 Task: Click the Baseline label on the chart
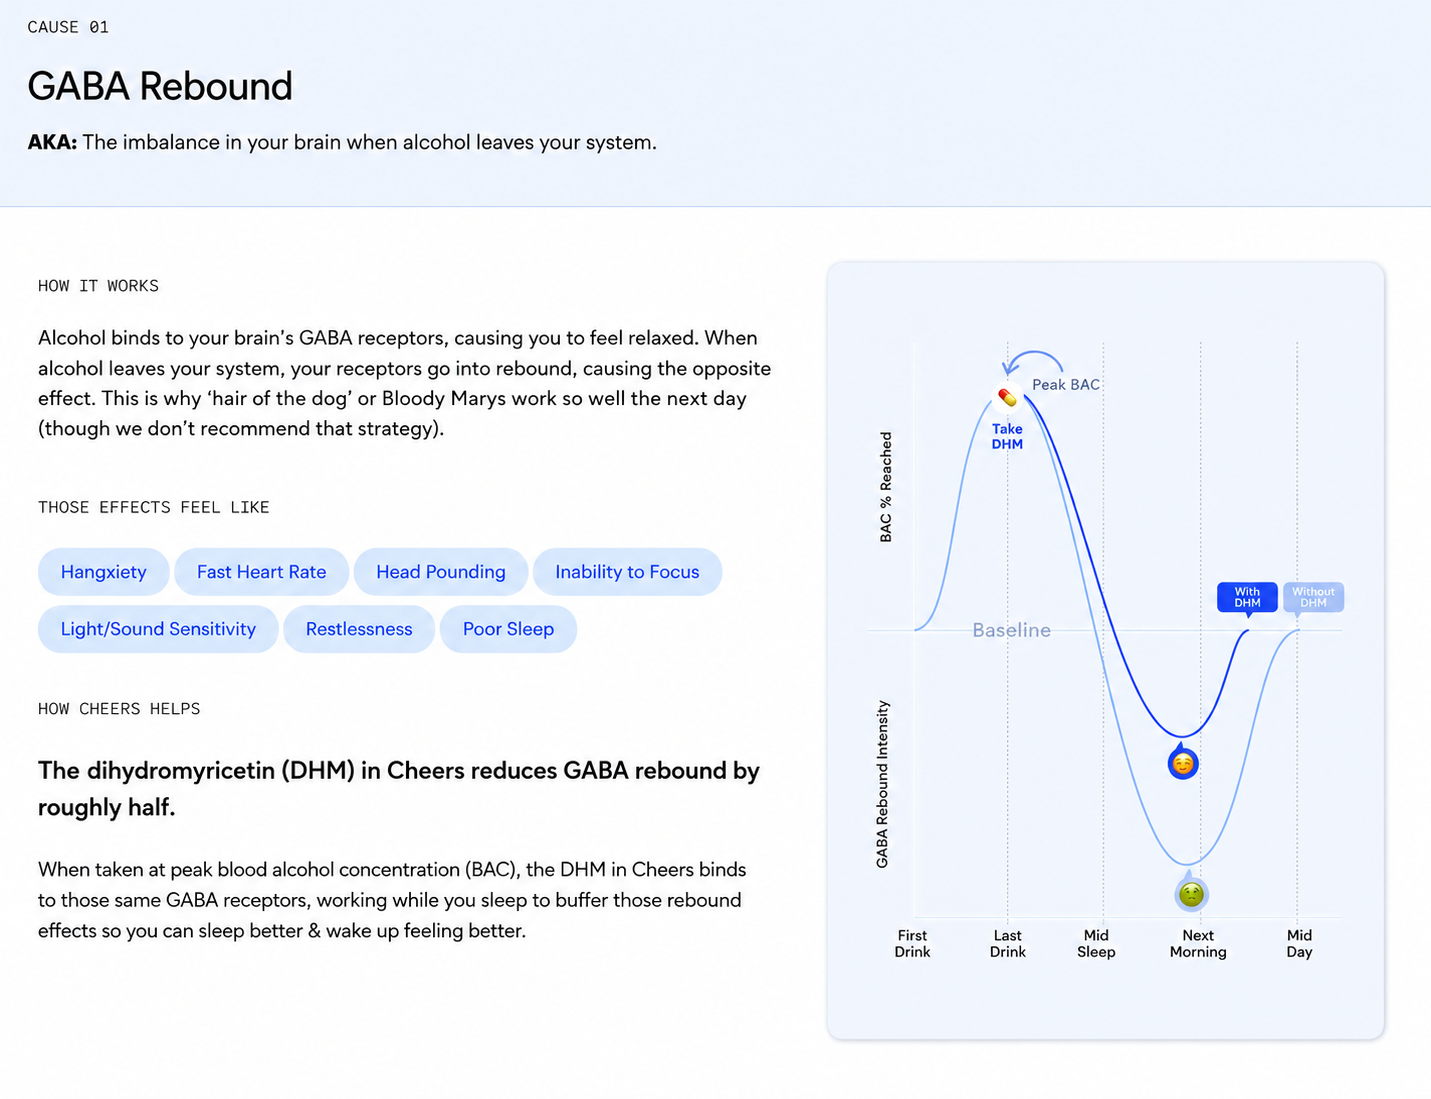(x=1012, y=630)
